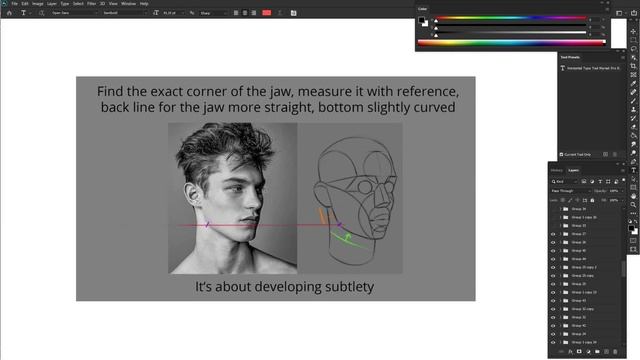Viewport: 640px width, 360px height.
Task: Open the font style dropdown
Action: [125, 13]
